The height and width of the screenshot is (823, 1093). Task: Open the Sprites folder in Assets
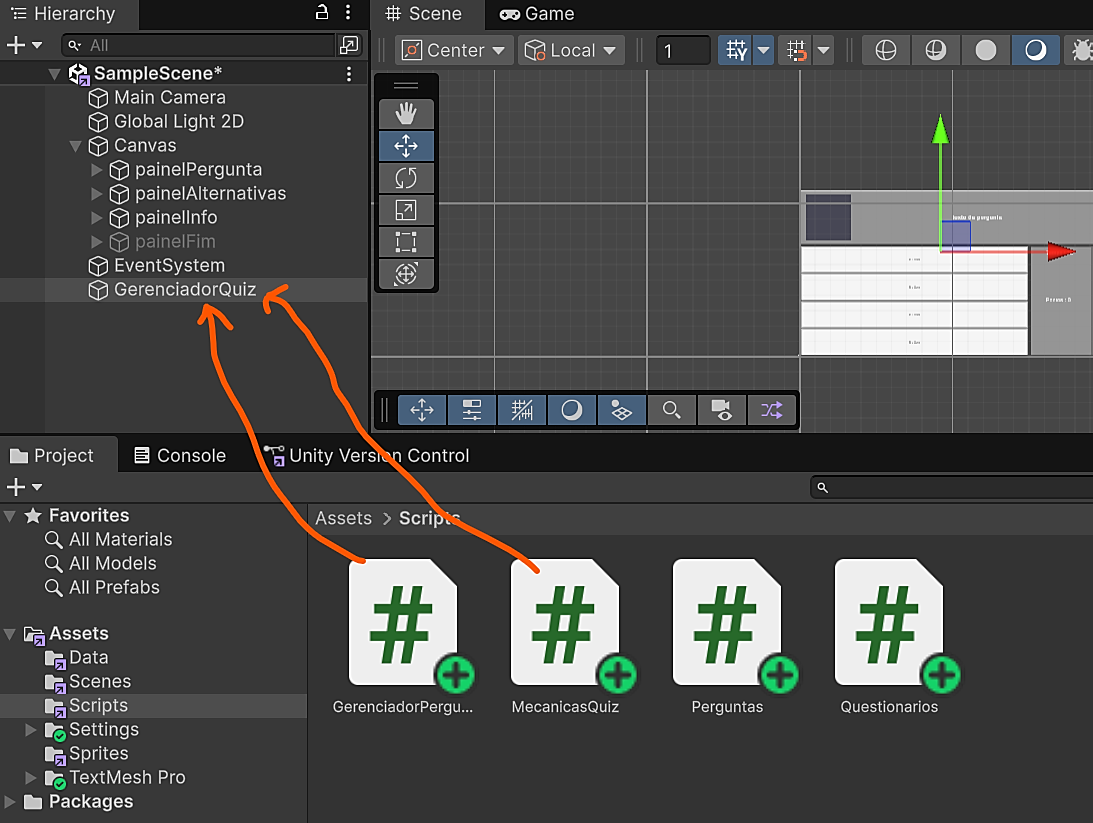(98, 754)
